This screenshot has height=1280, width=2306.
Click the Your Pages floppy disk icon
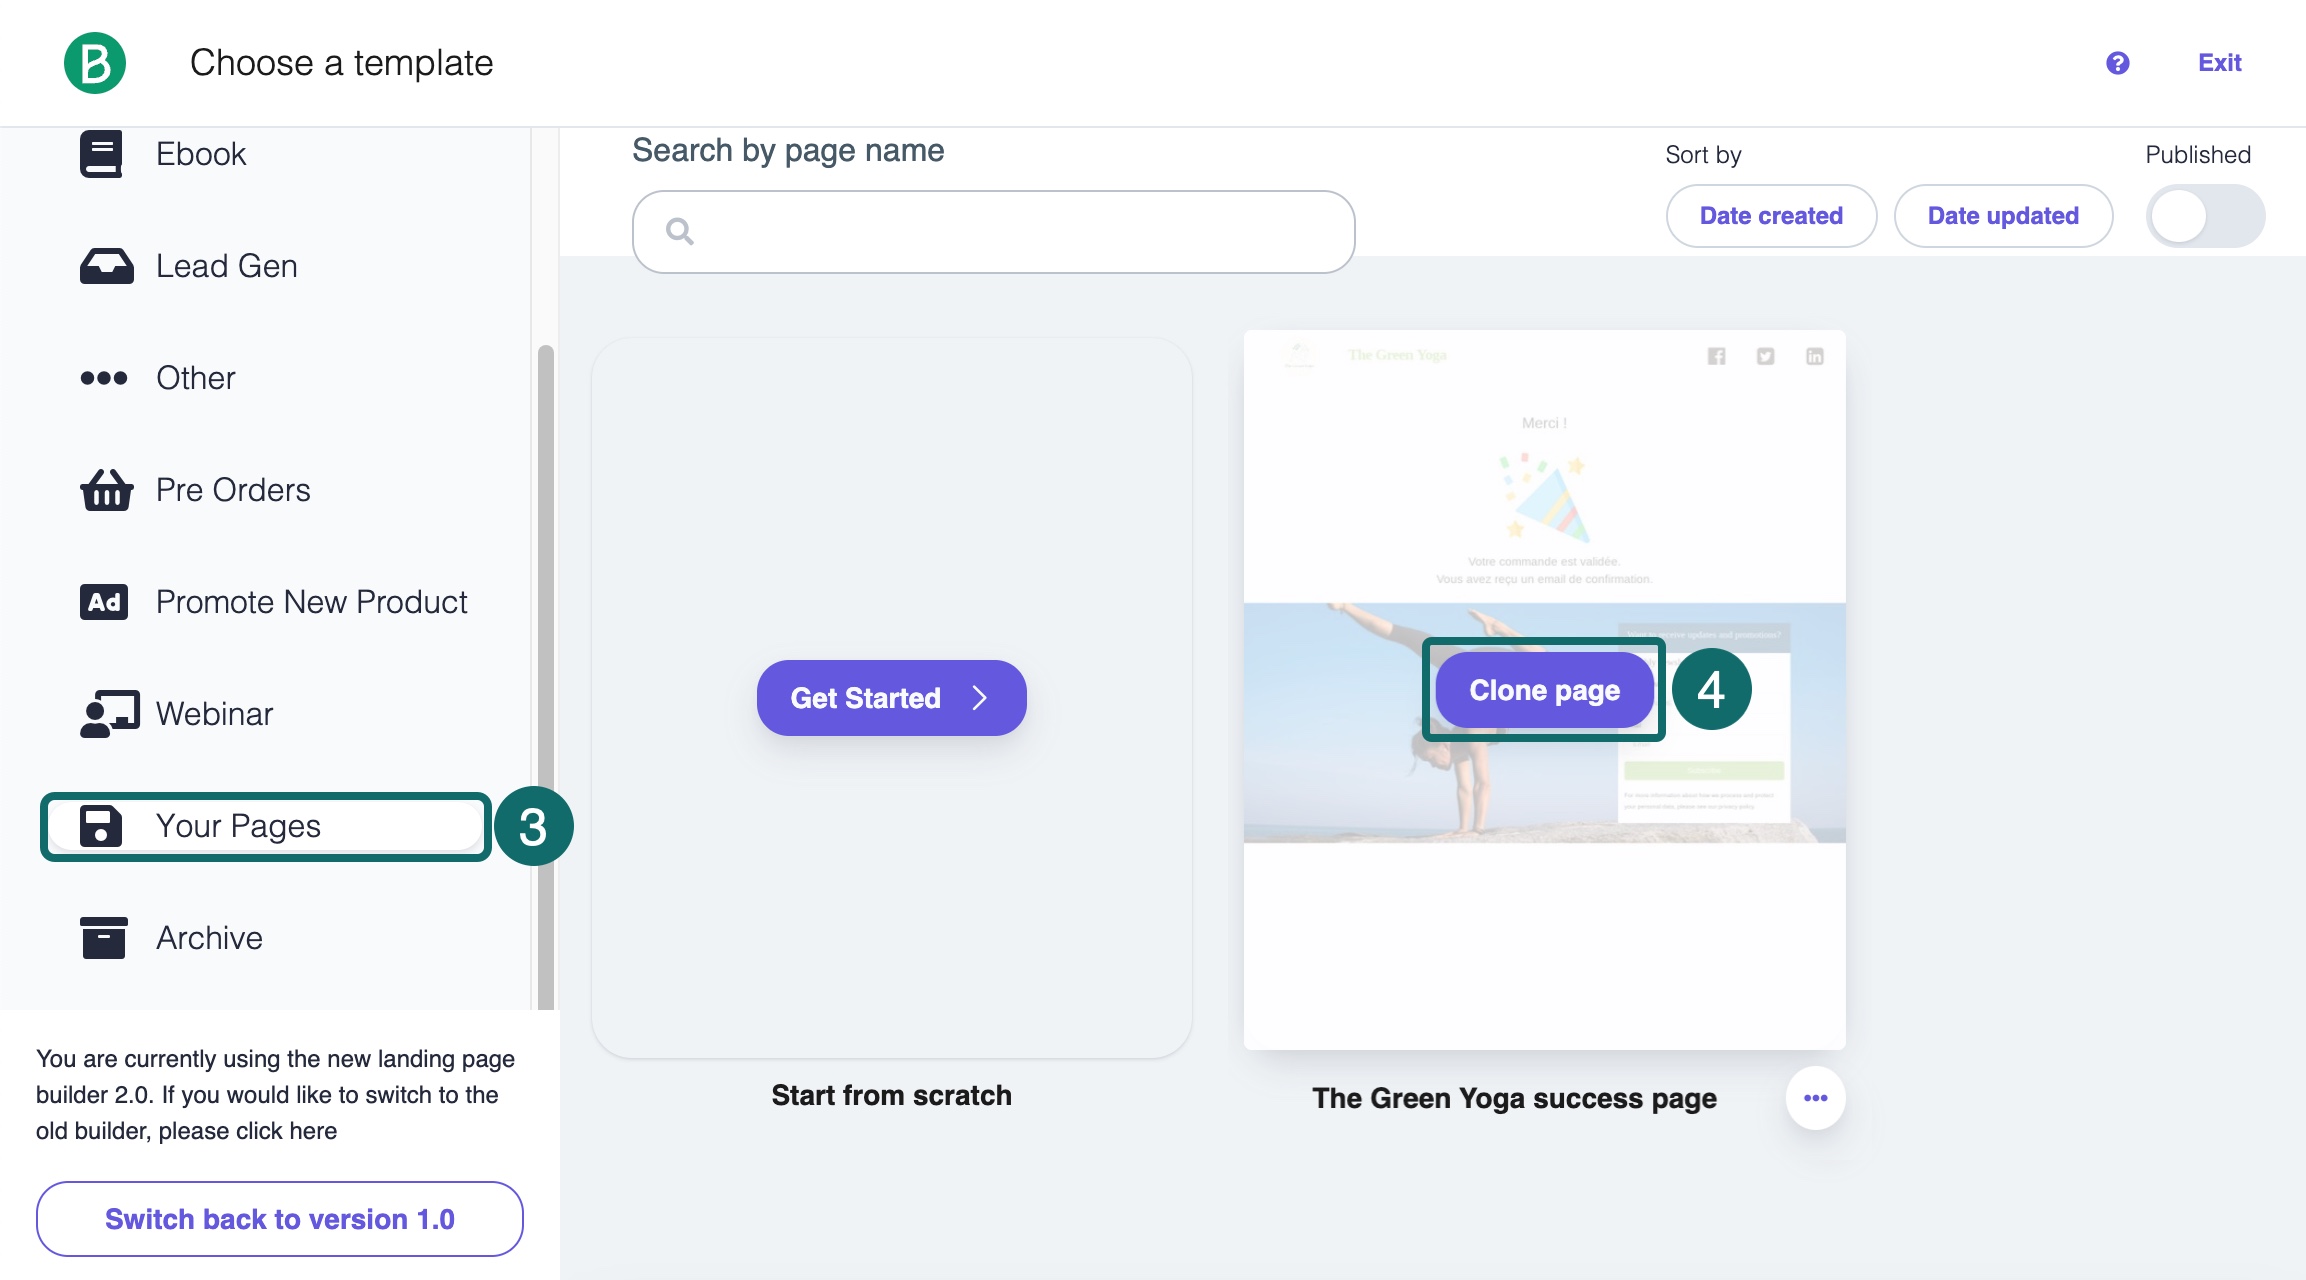pyautogui.click(x=101, y=826)
